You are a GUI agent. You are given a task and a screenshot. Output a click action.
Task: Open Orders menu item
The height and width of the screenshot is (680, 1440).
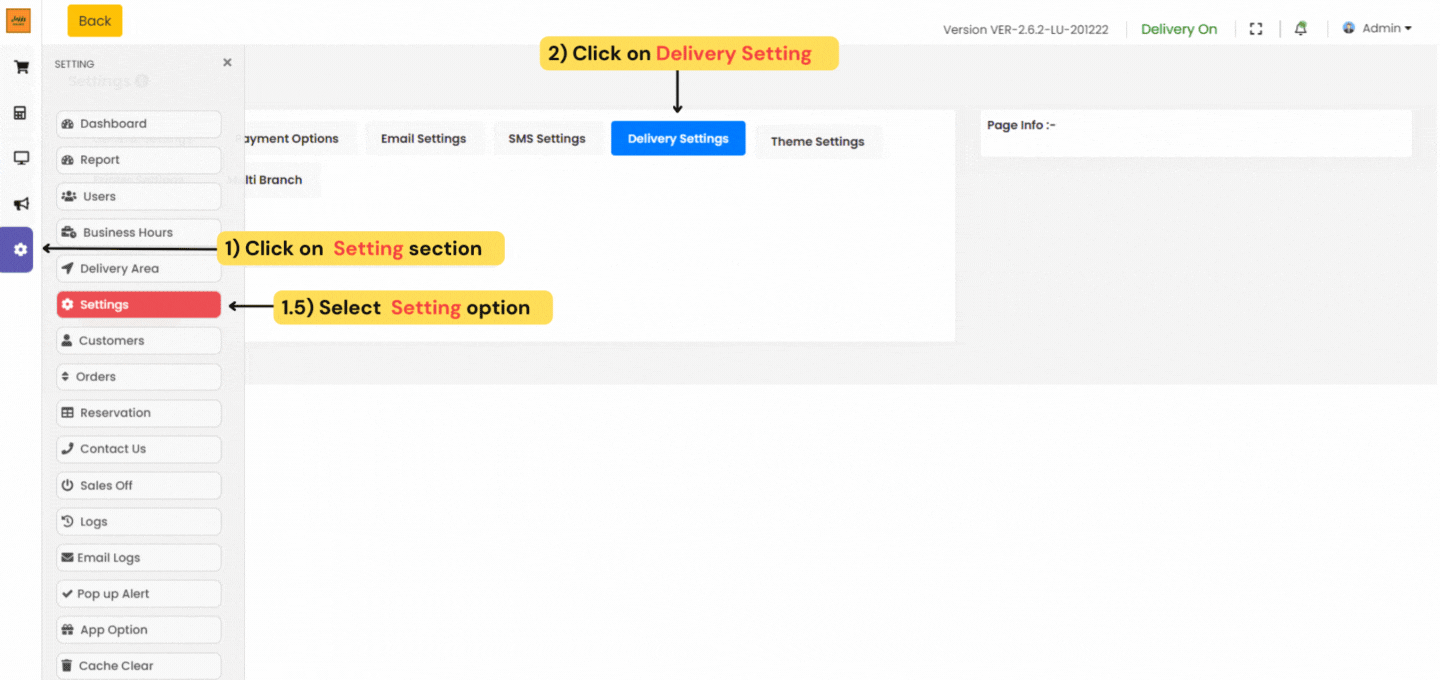tap(139, 376)
